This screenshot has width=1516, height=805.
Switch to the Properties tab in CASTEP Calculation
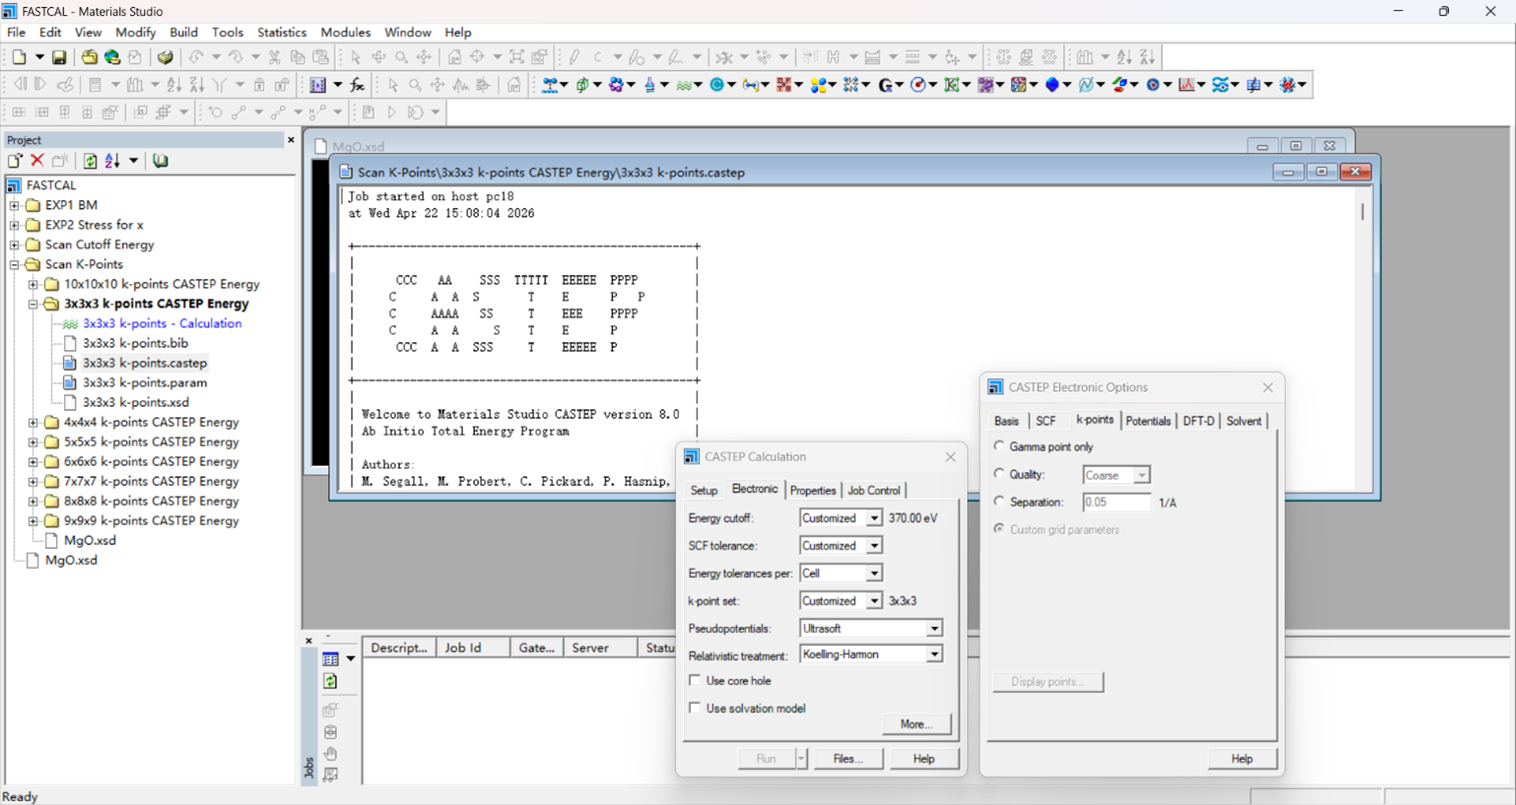(813, 490)
